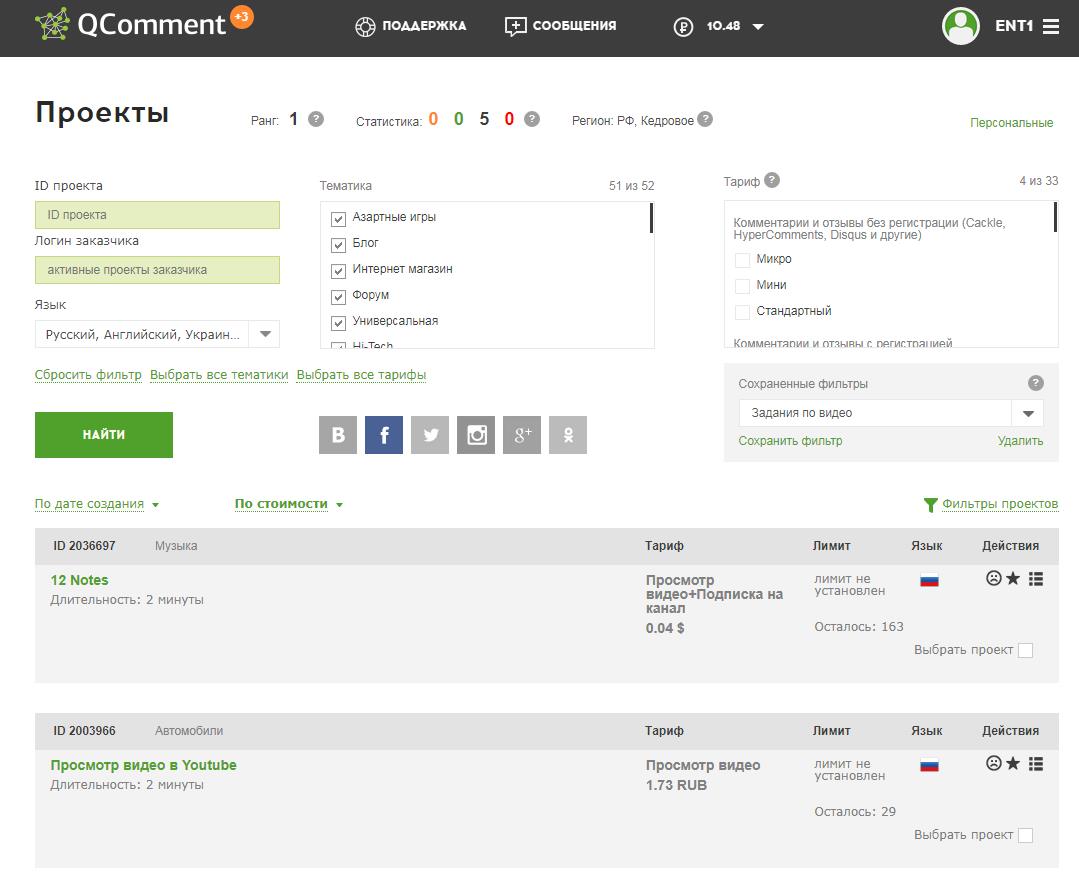Click list icon for 12 Notes project
Viewport: 1079px width, 881px height.
(x=1036, y=579)
